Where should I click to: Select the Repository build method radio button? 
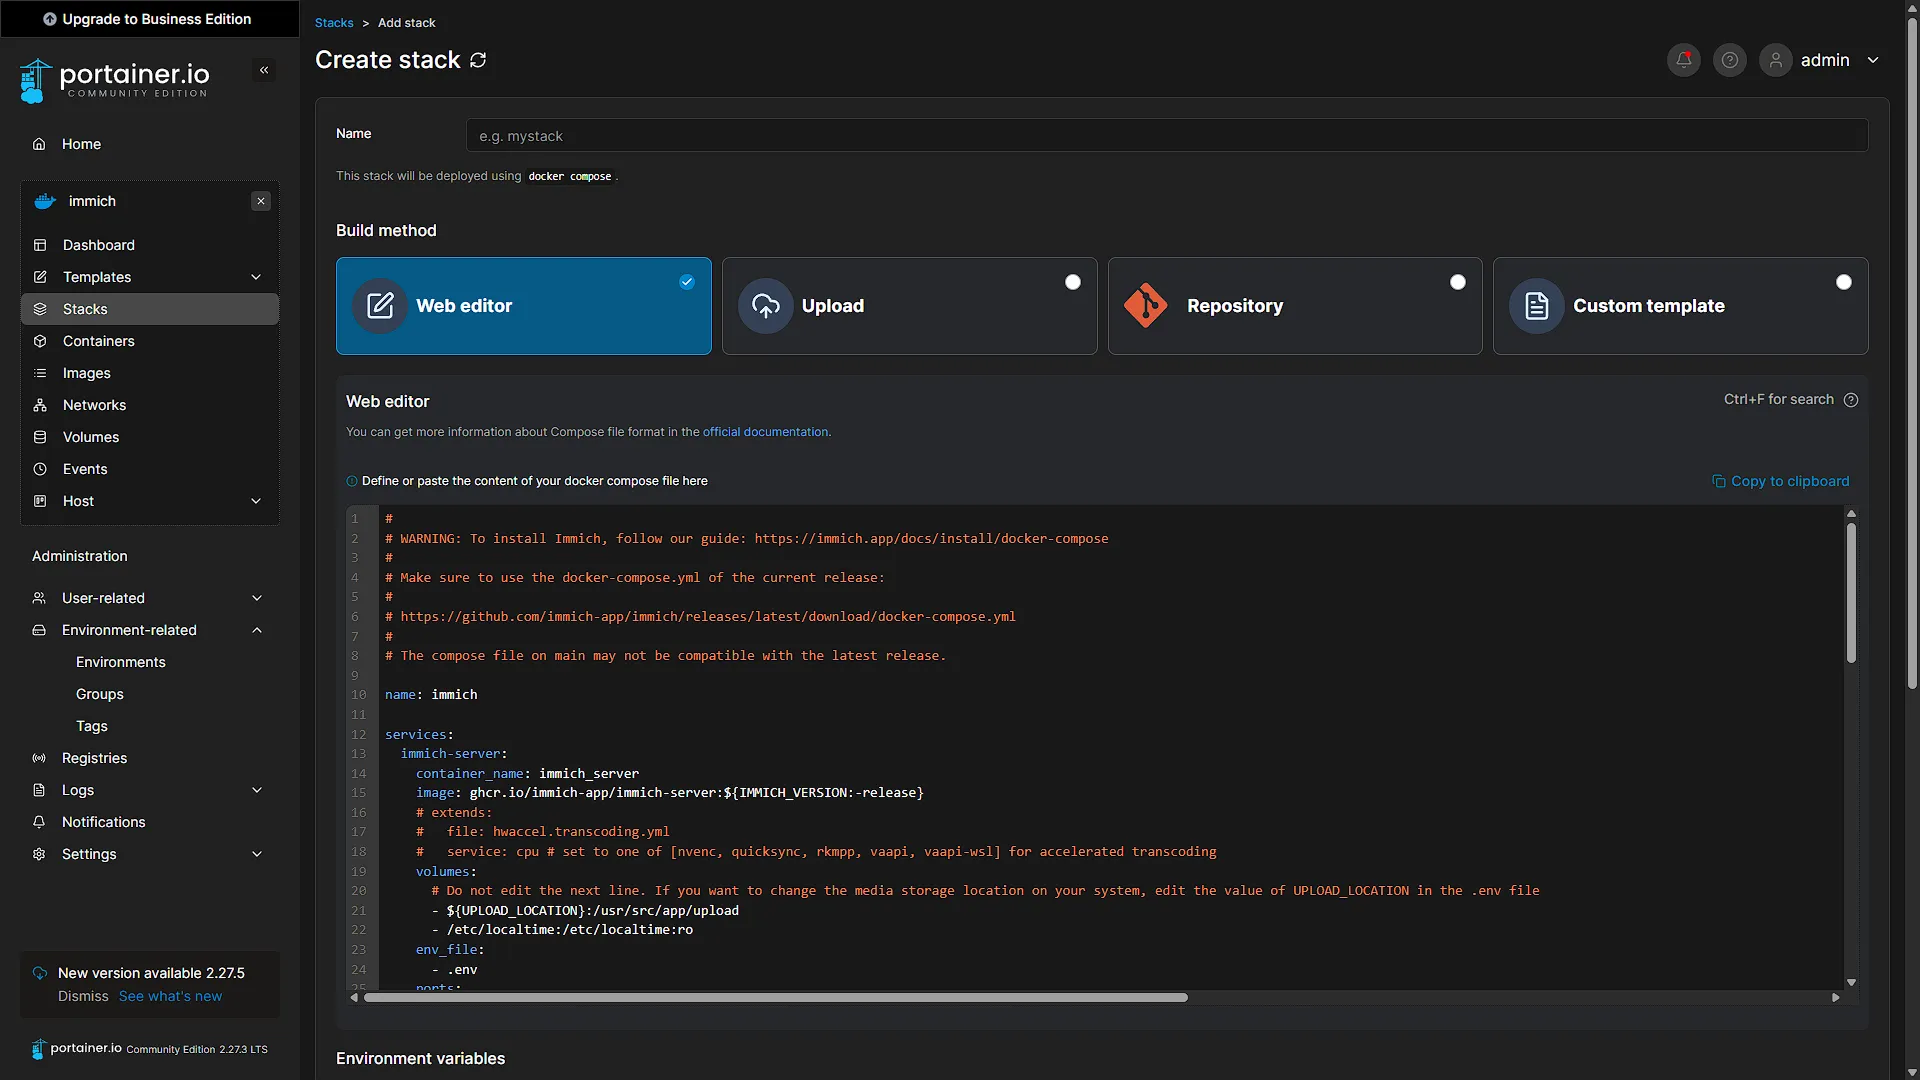click(1458, 282)
